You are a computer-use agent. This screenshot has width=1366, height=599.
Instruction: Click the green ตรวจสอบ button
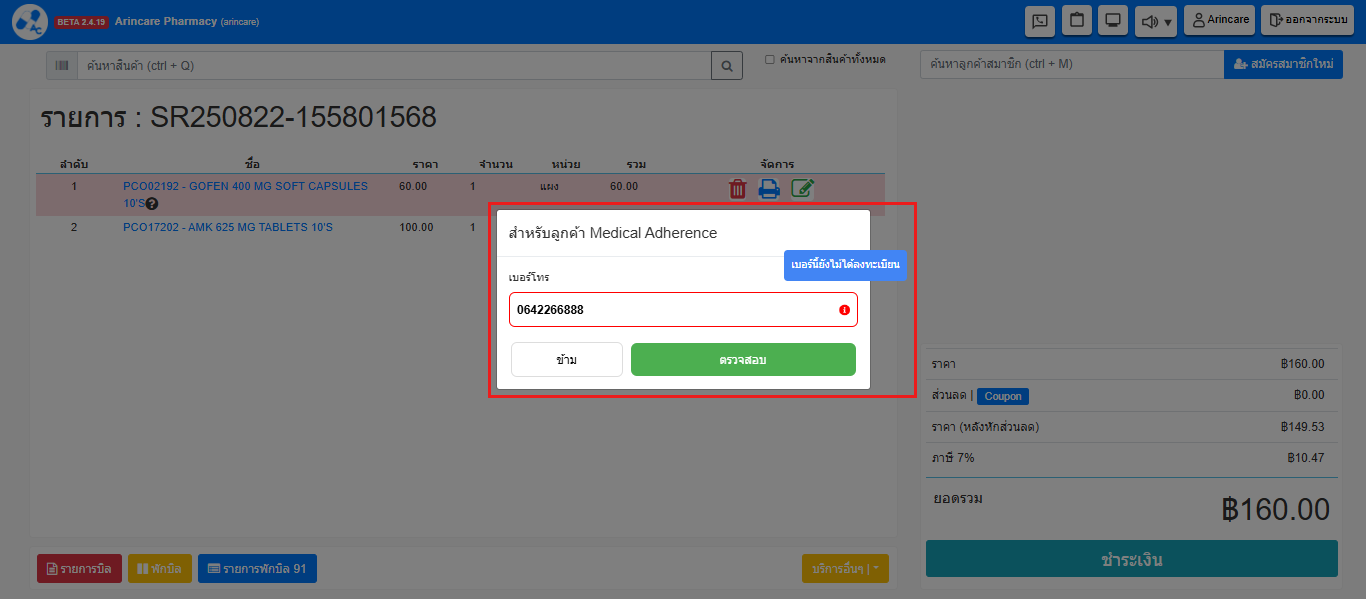[743, 360]
